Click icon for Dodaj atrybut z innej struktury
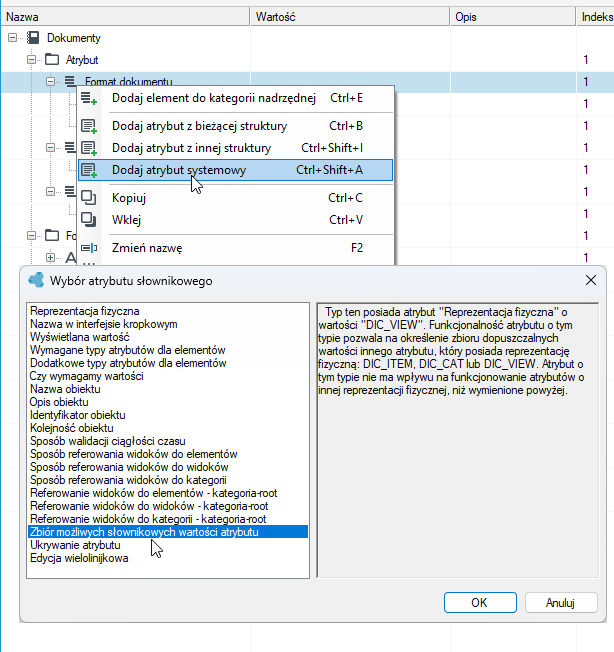Image resolution: width=614 pixels, height=652 pixels. (89, 148)
